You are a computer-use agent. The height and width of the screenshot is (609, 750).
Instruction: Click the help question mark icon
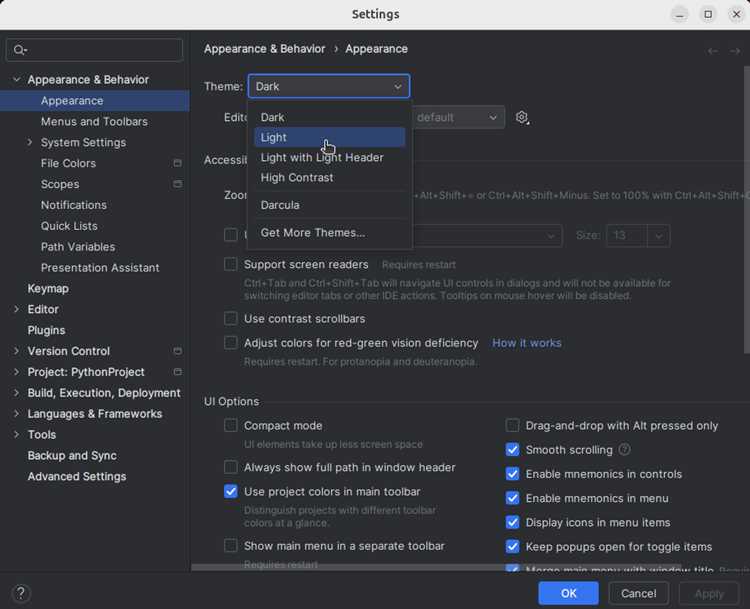pos(21,593)
